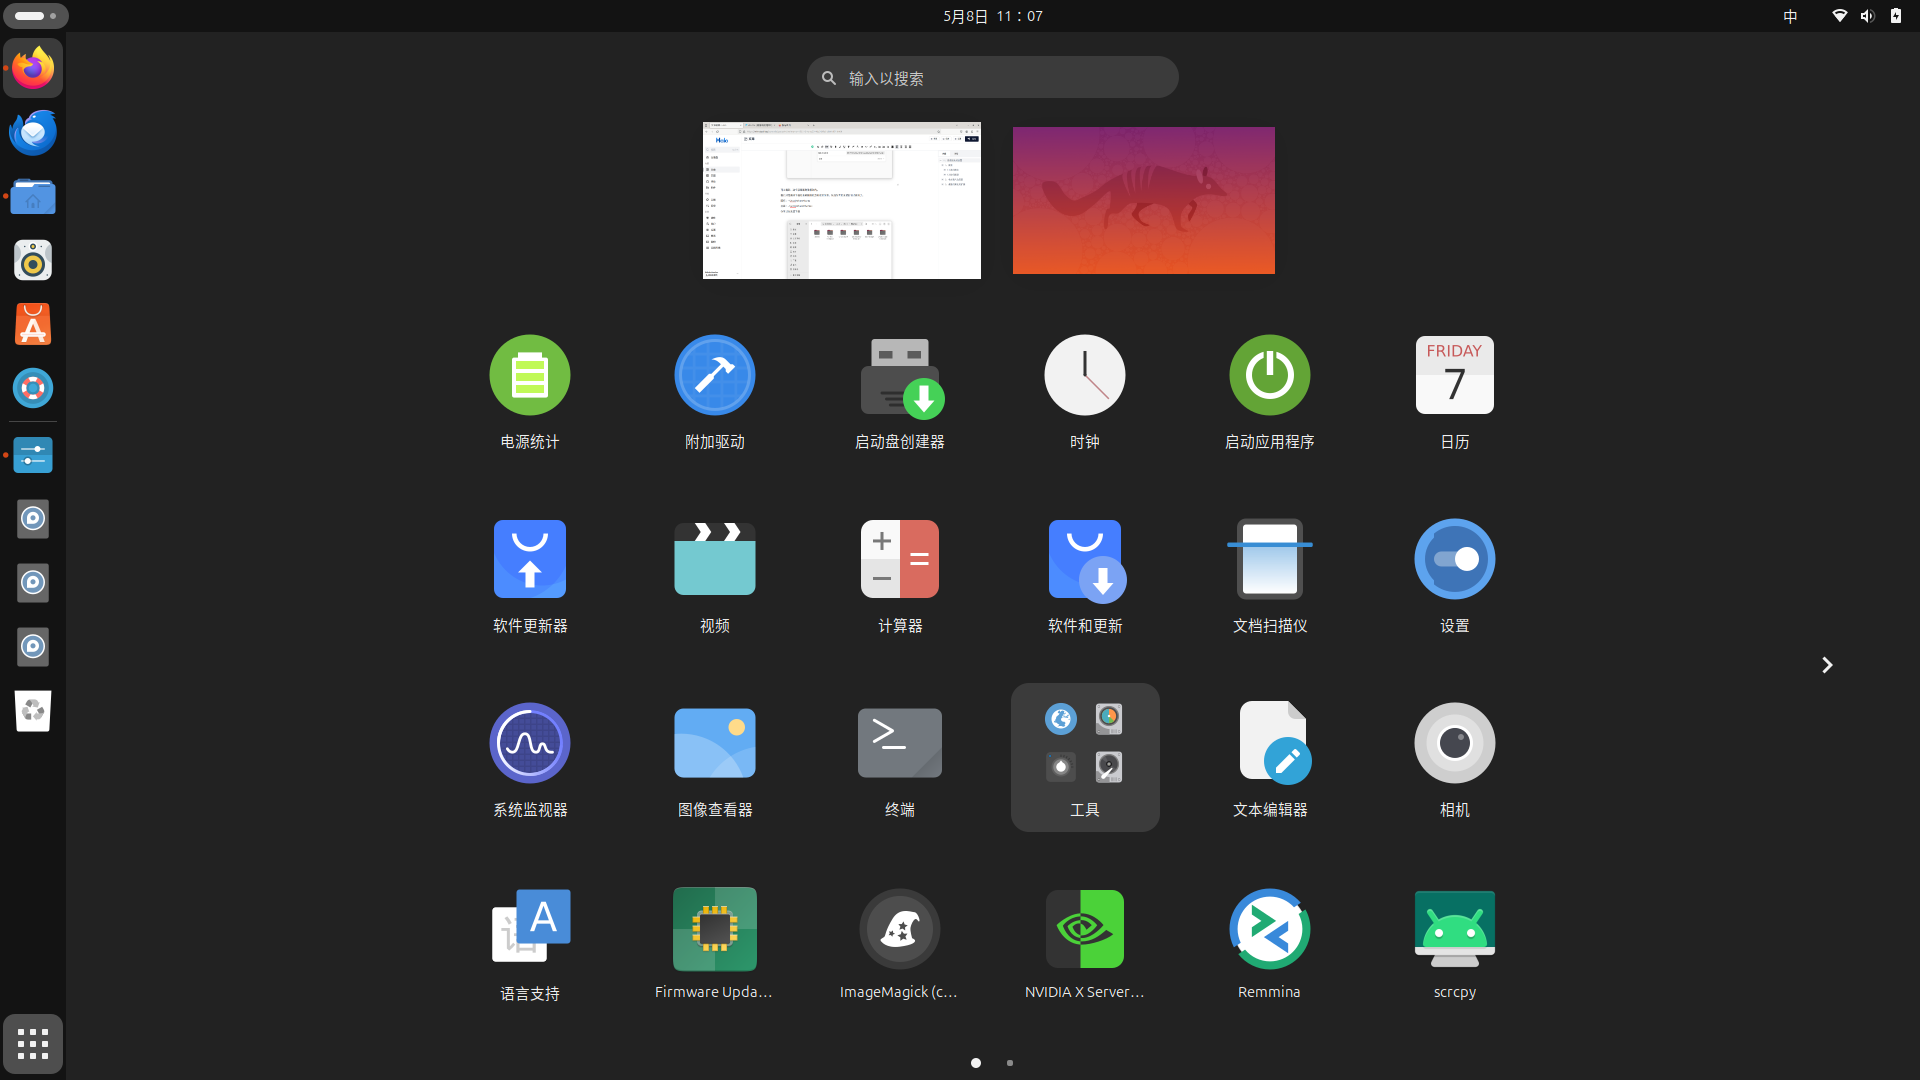Click the 输入以搜索 search field
Viewport: 1920px width, 1080px height.
(x=992, y=78)
